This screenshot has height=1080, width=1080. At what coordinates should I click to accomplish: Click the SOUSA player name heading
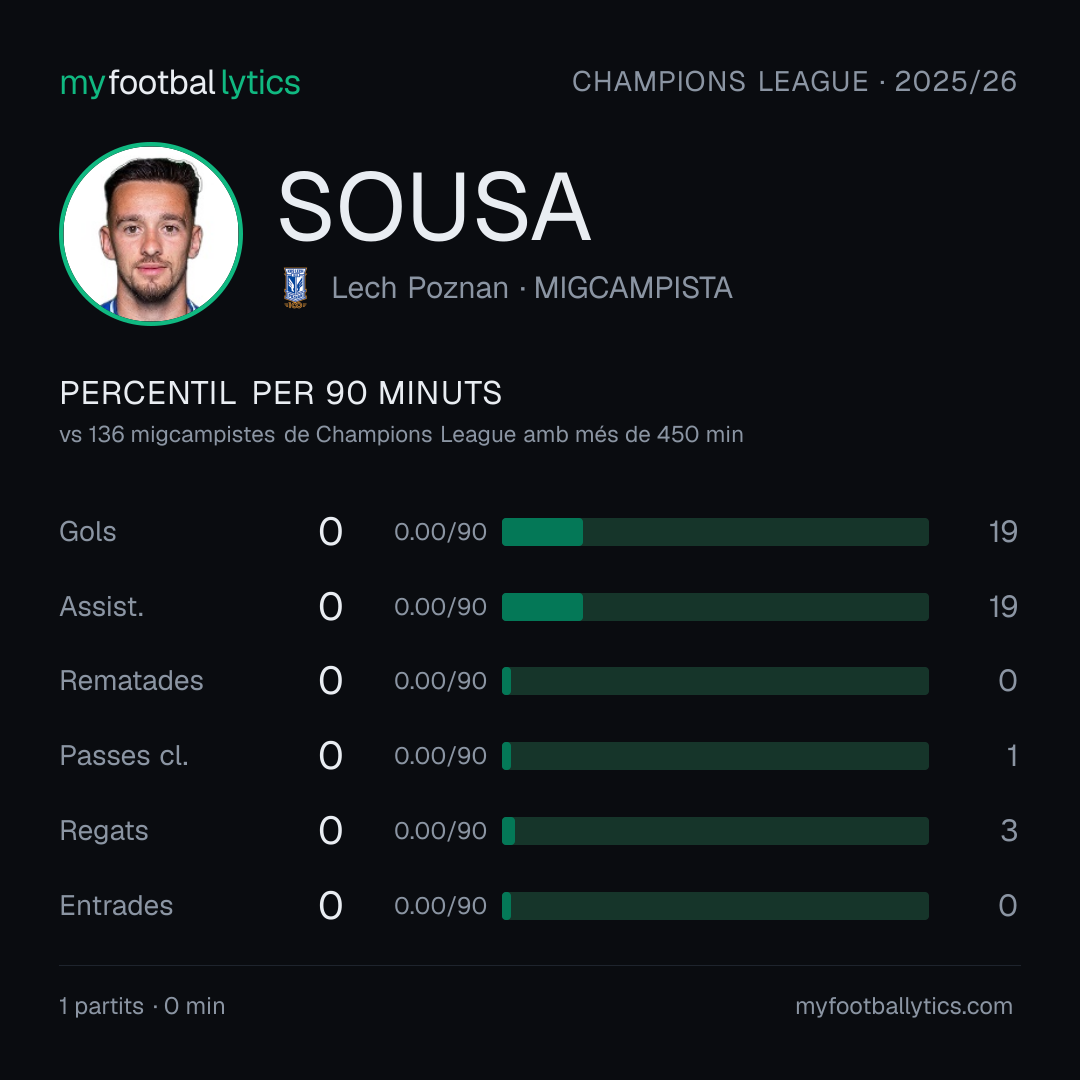coord(435,207)
